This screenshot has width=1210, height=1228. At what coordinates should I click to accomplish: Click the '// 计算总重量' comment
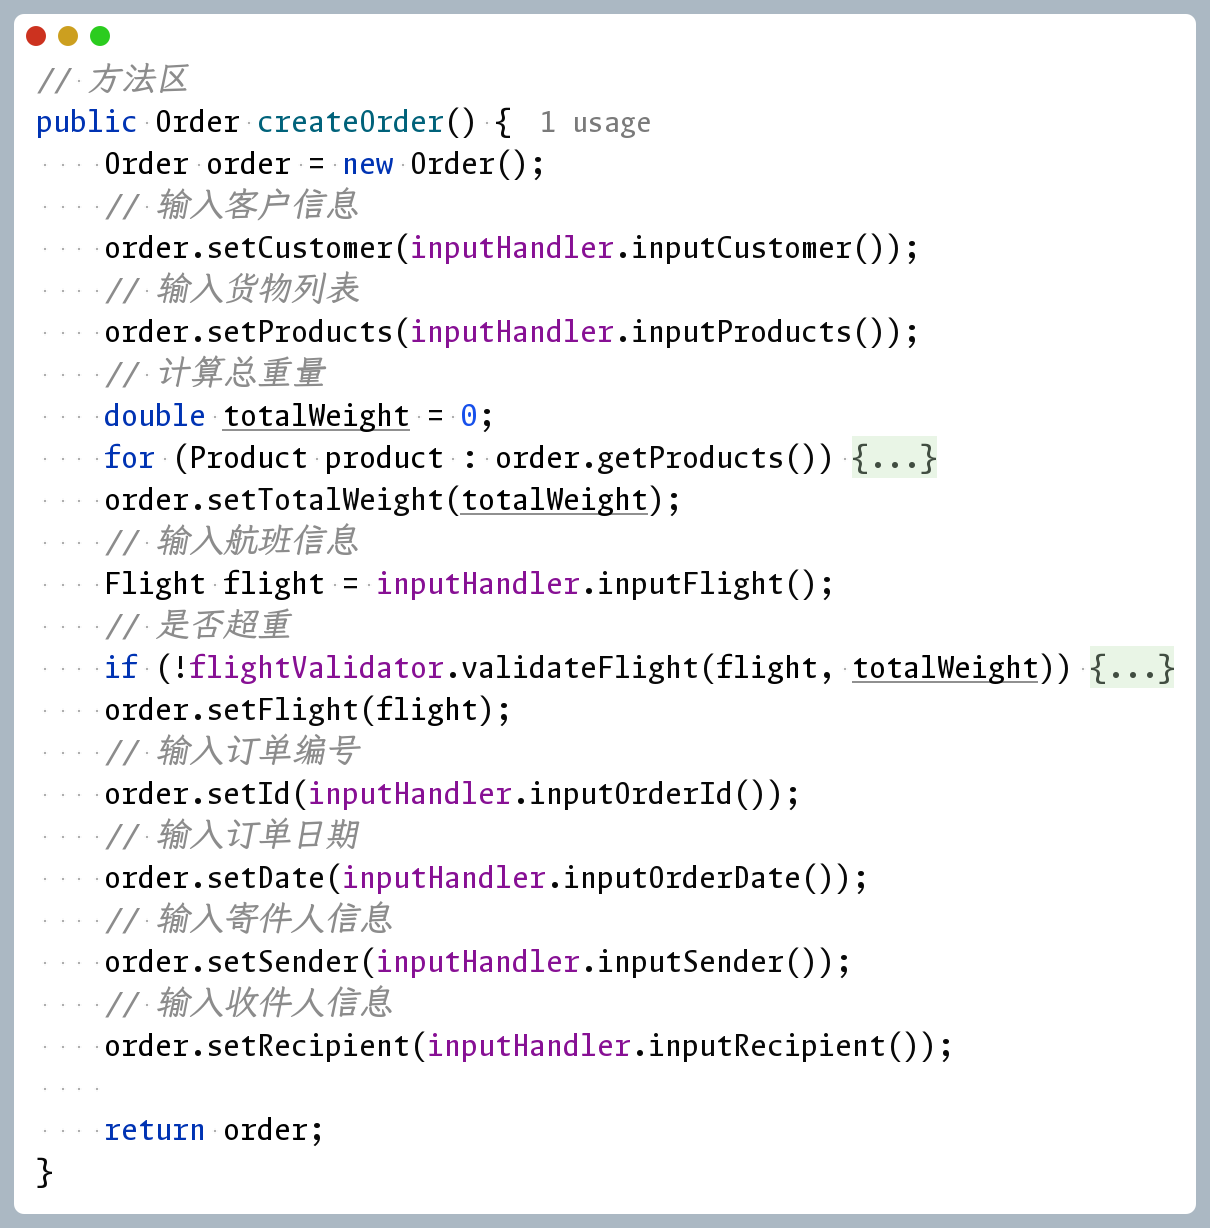point(215,373)
